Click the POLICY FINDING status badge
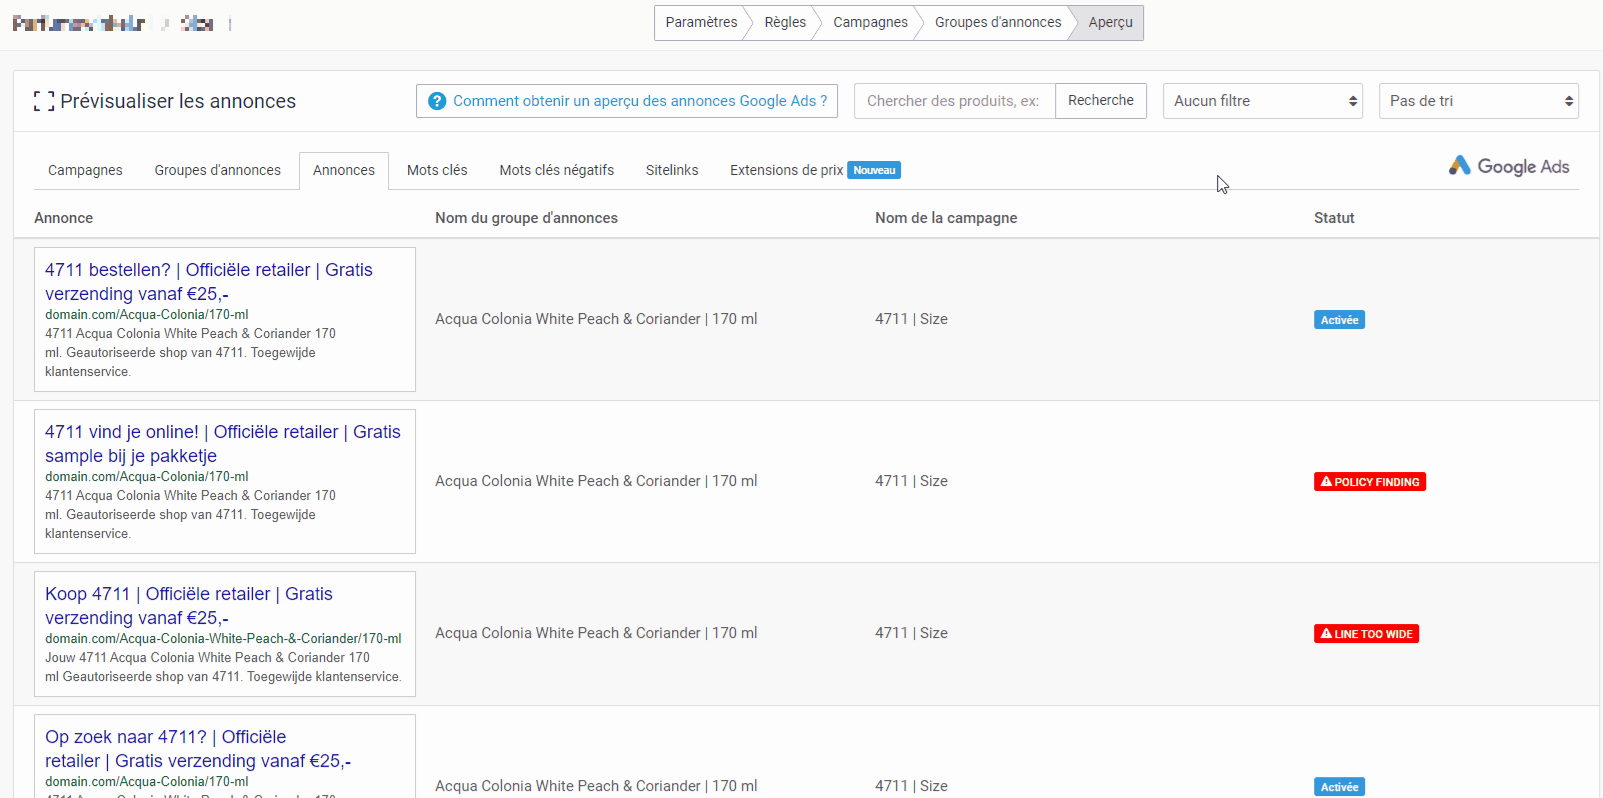 point(1370,482)
